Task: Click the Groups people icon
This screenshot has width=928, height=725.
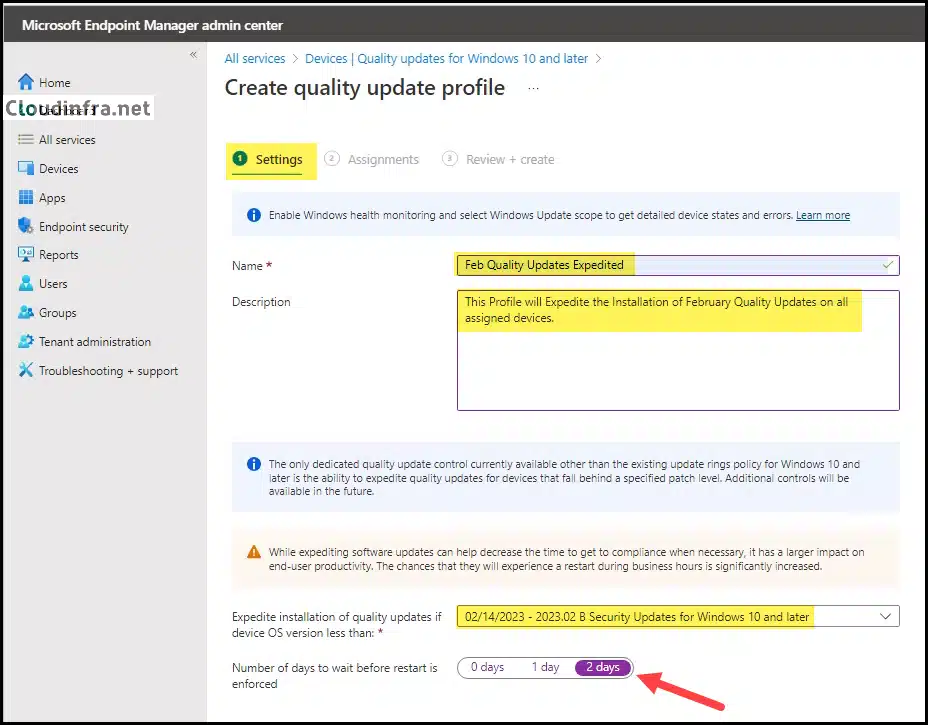Action: 25,312
